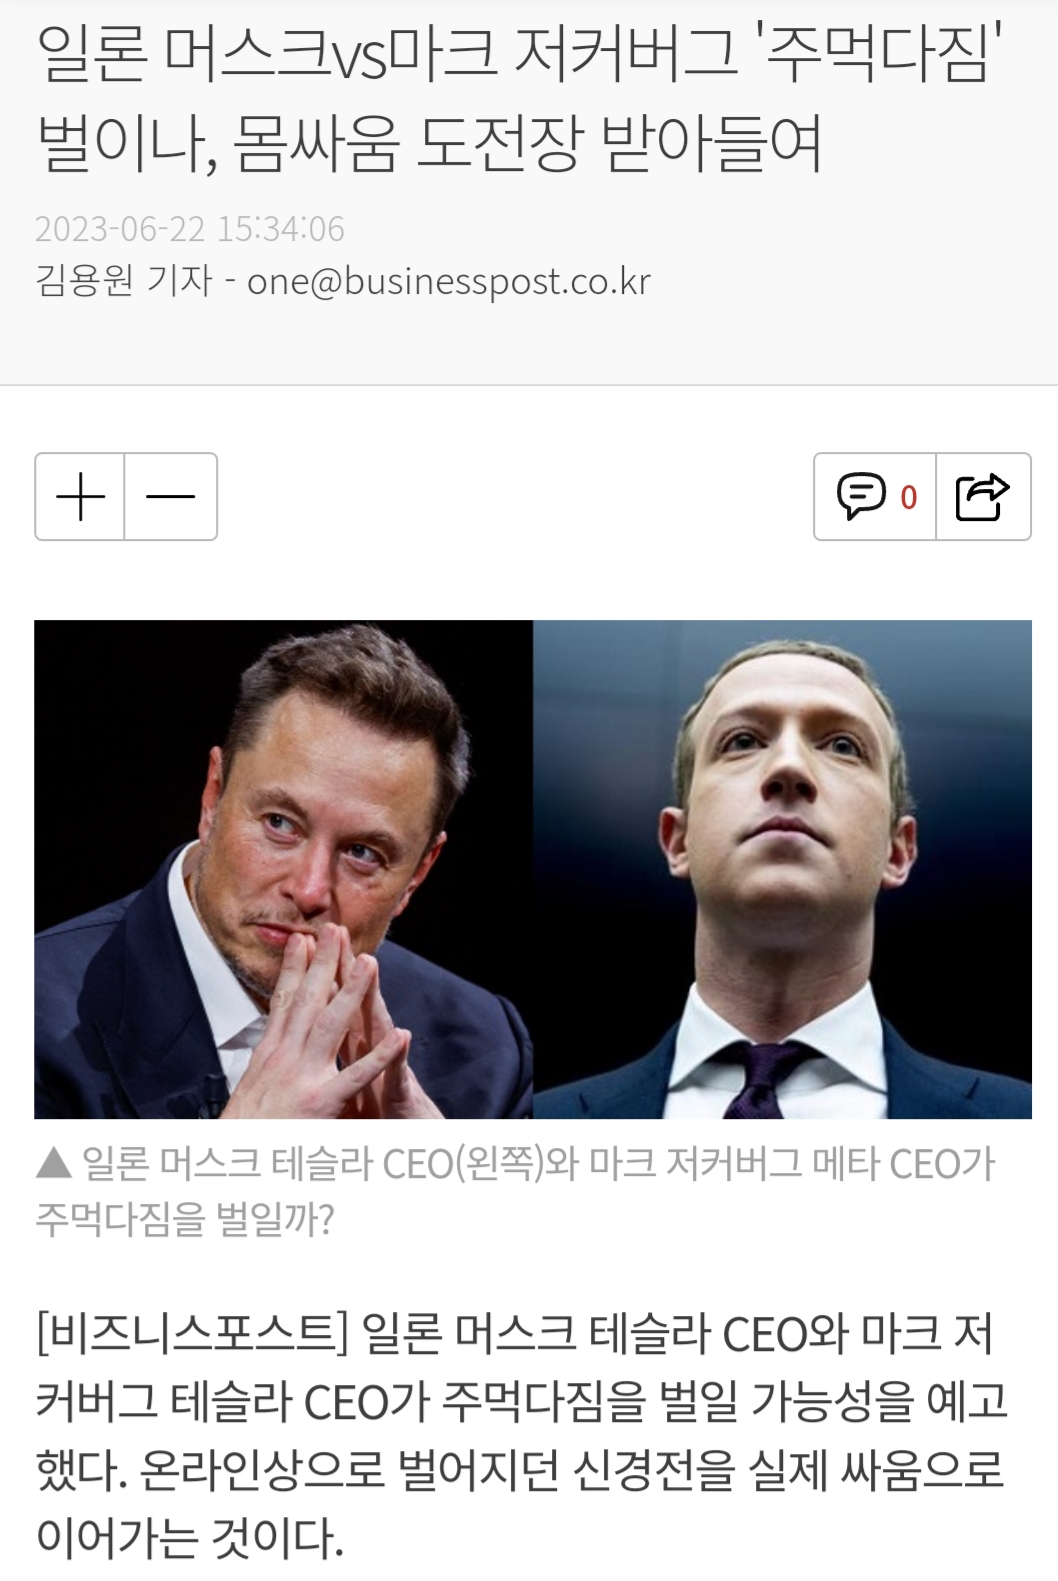Open comments via speech bubble icon
This screenshot has width=1058, height=1581.
860,496
